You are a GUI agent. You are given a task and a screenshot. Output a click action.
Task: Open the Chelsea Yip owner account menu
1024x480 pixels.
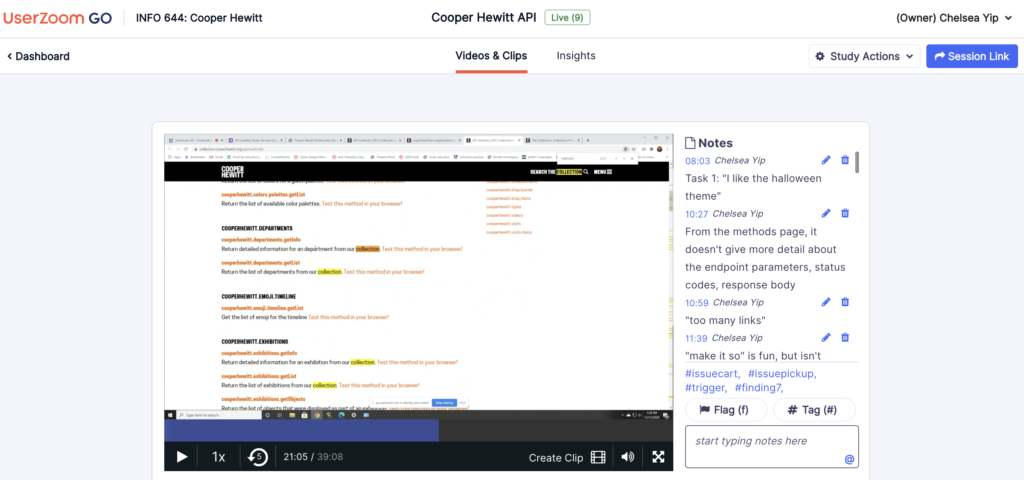[x=956, y=18]
